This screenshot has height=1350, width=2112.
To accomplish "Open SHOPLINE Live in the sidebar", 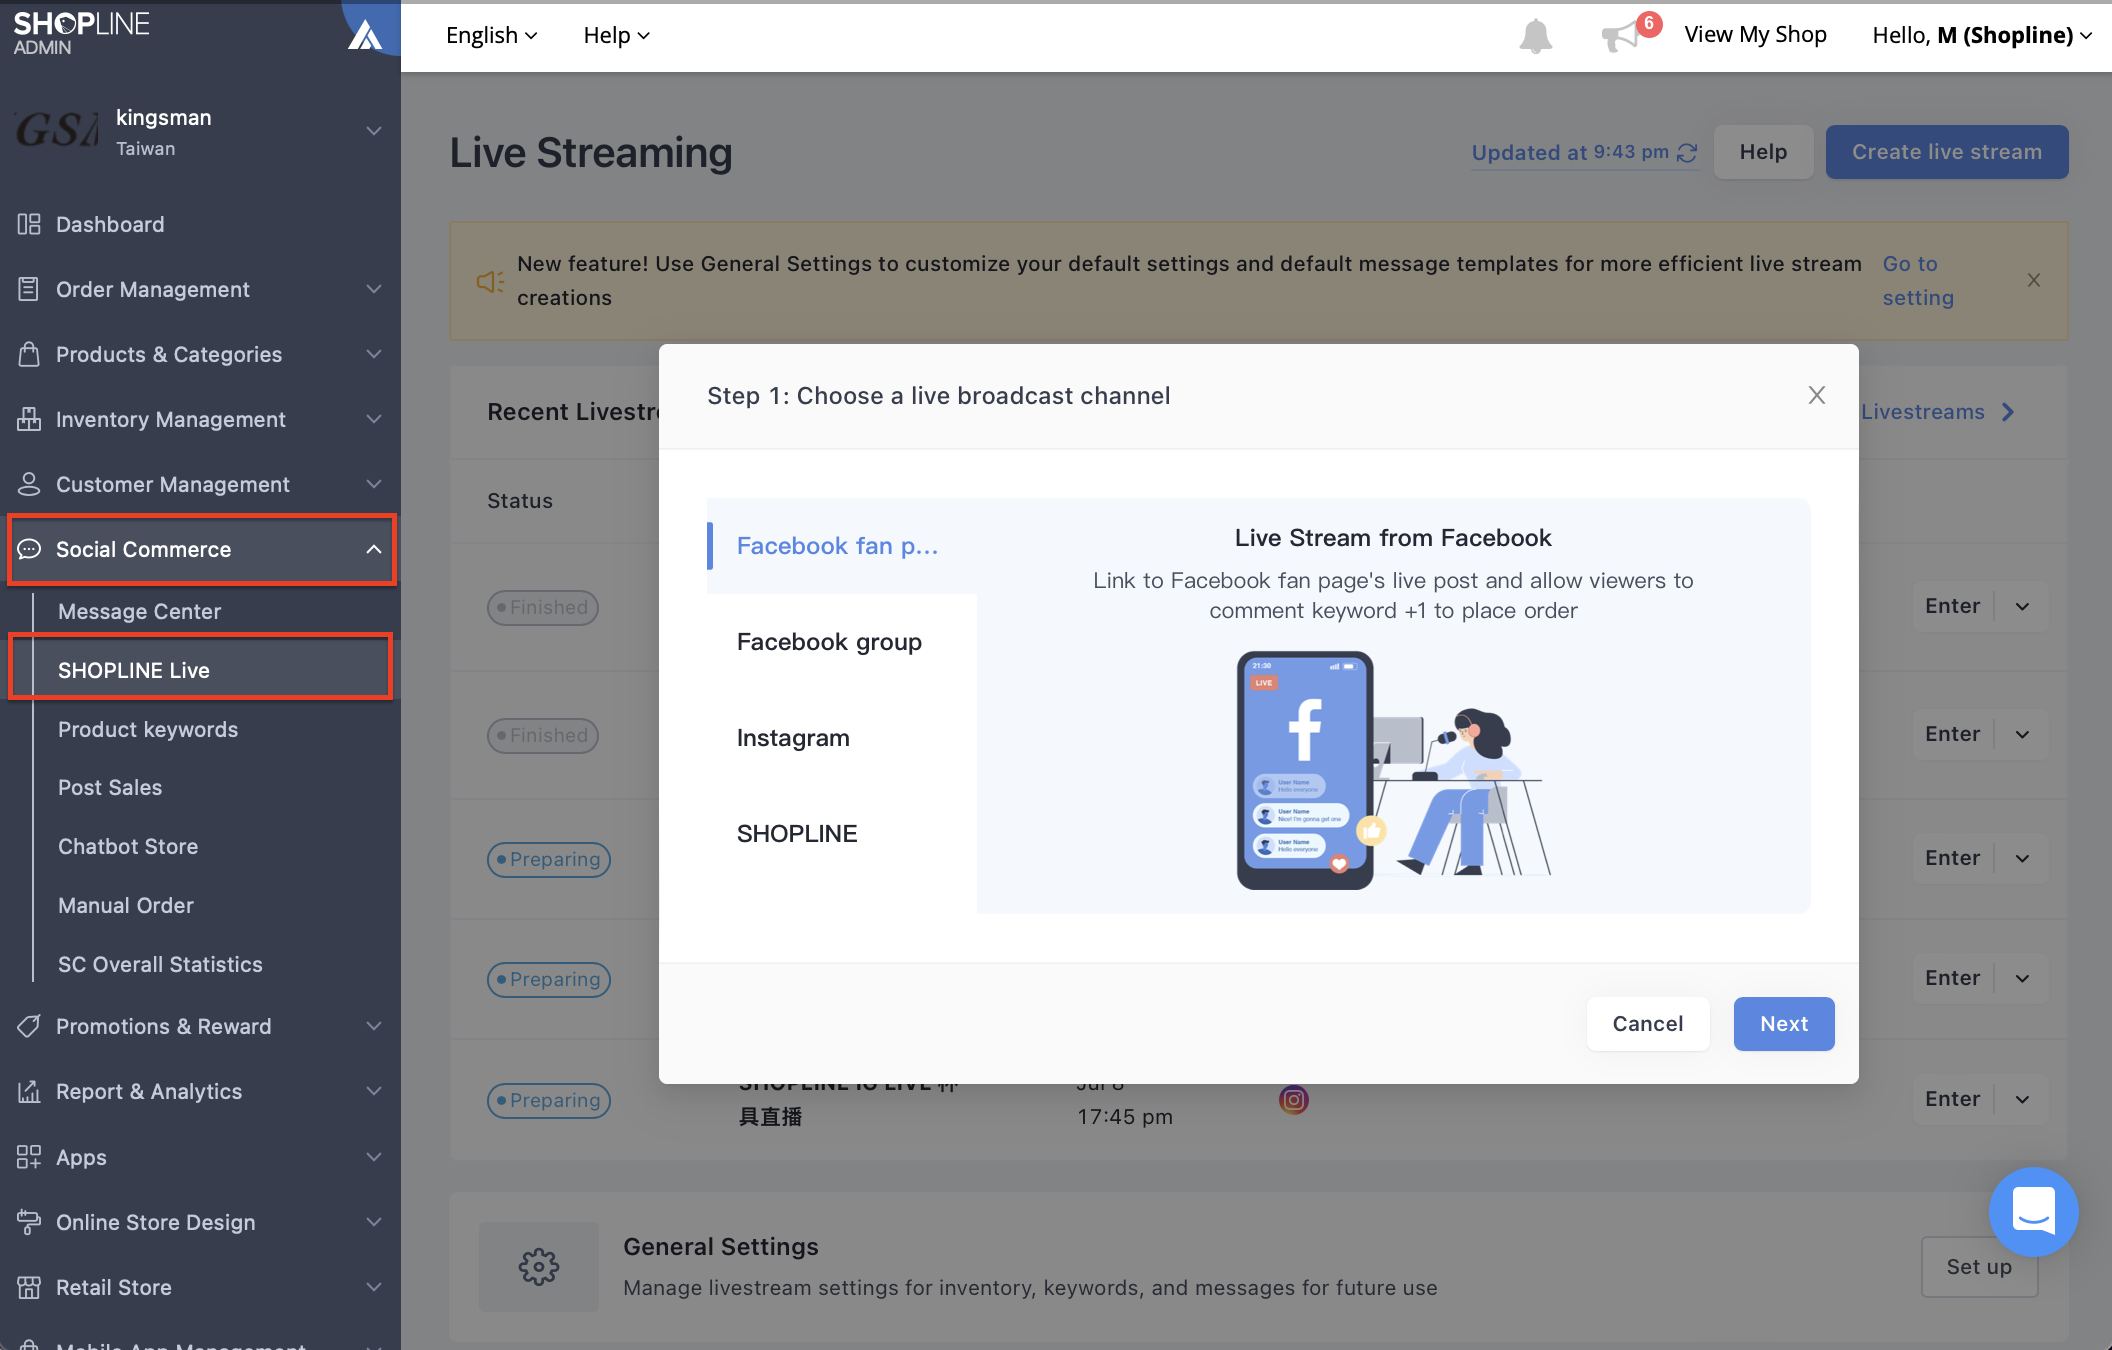I will pos(134,670).
